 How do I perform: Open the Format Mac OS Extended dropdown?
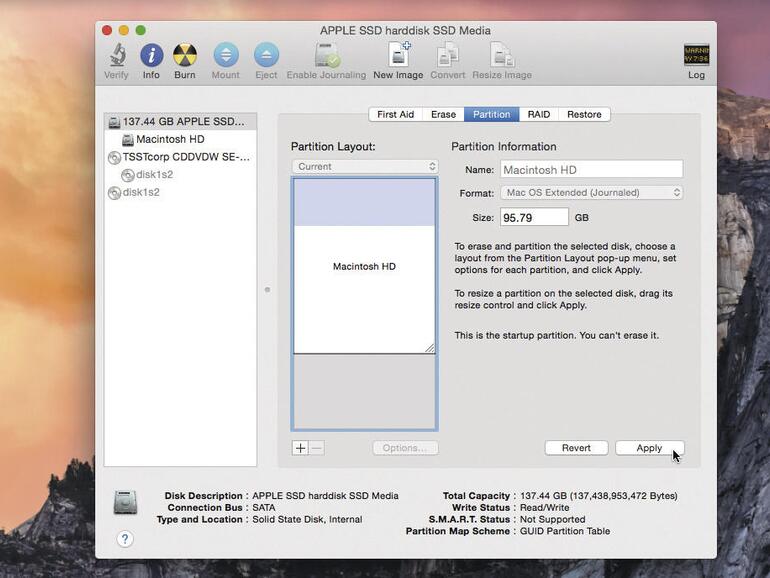point(591,192)
